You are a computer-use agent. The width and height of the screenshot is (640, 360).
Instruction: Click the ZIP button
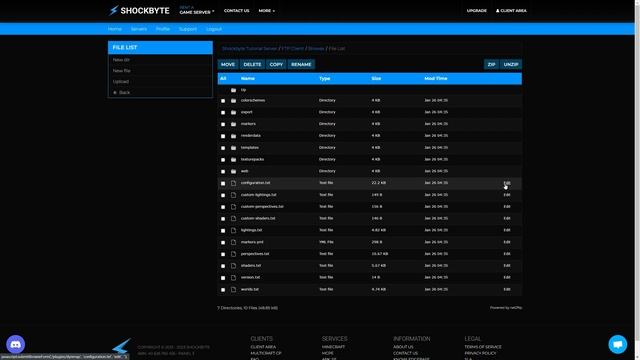tap(491, 64)
